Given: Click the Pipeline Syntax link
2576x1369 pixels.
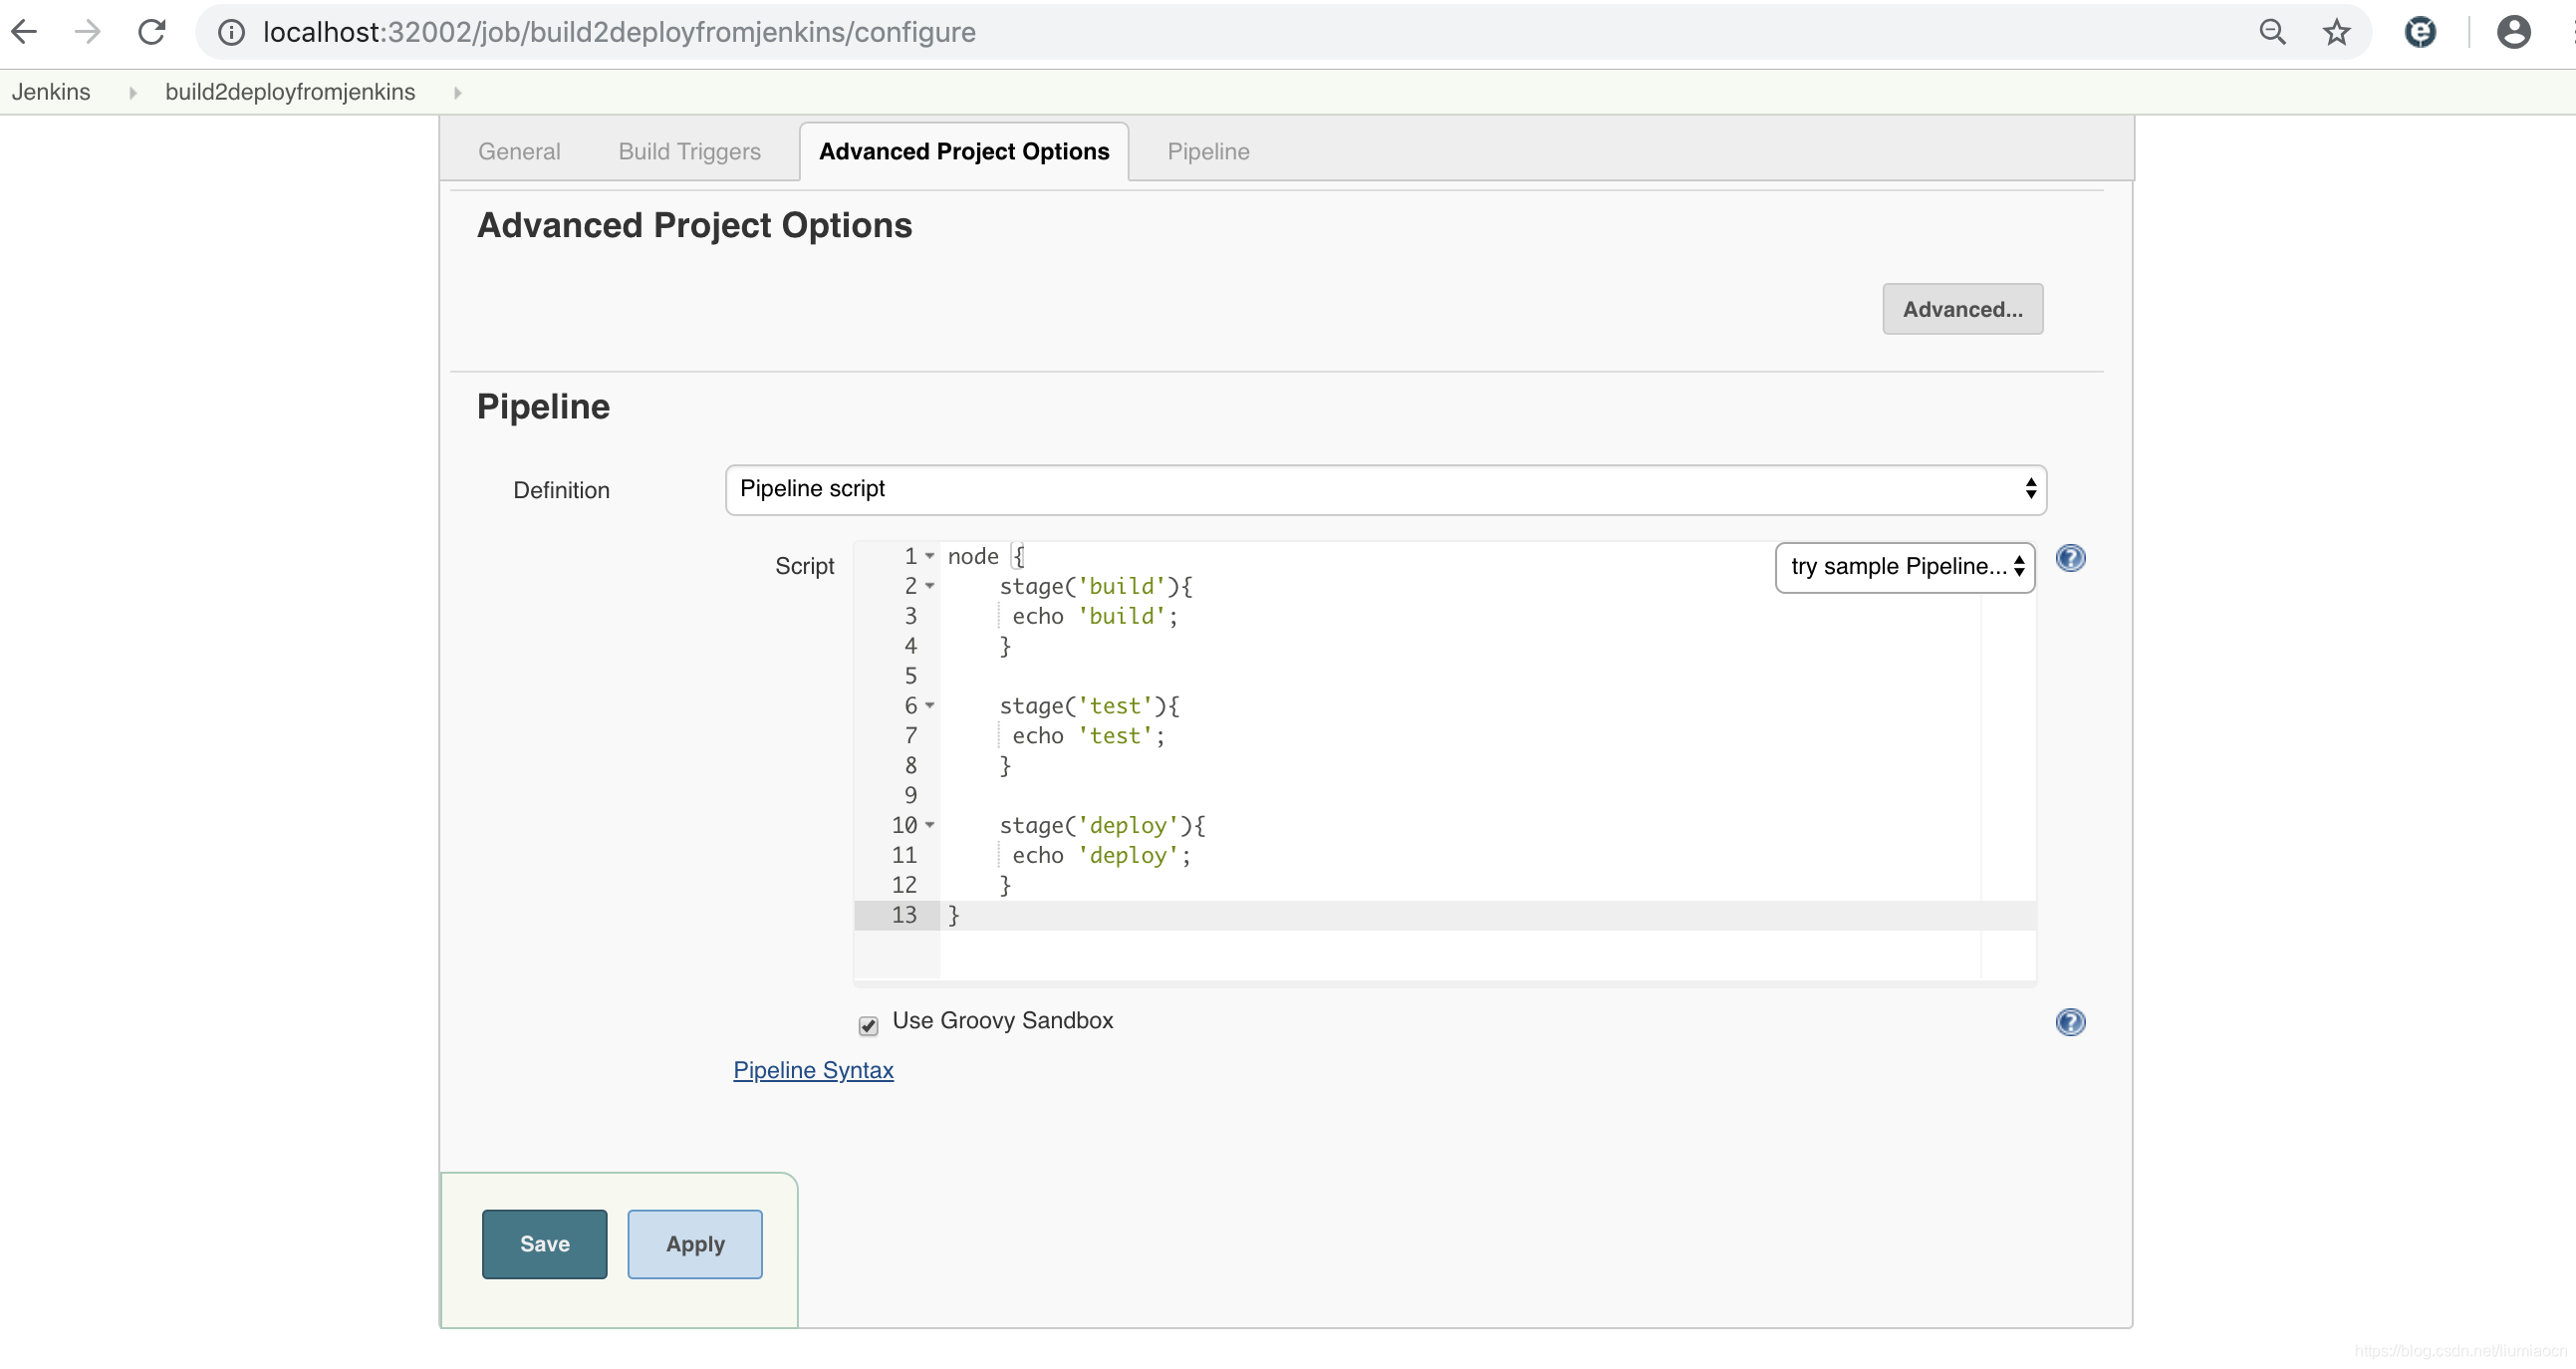Looking at the screenshot, I should (813, 1069).
